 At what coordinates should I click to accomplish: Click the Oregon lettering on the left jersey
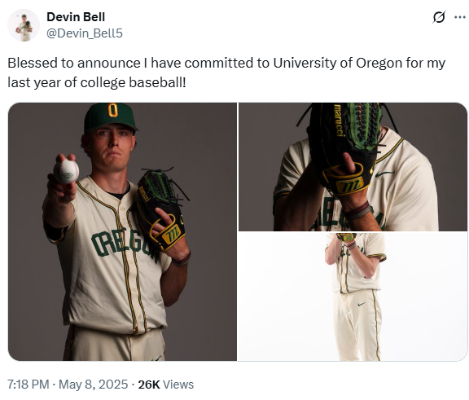click(x=121, y=242)
